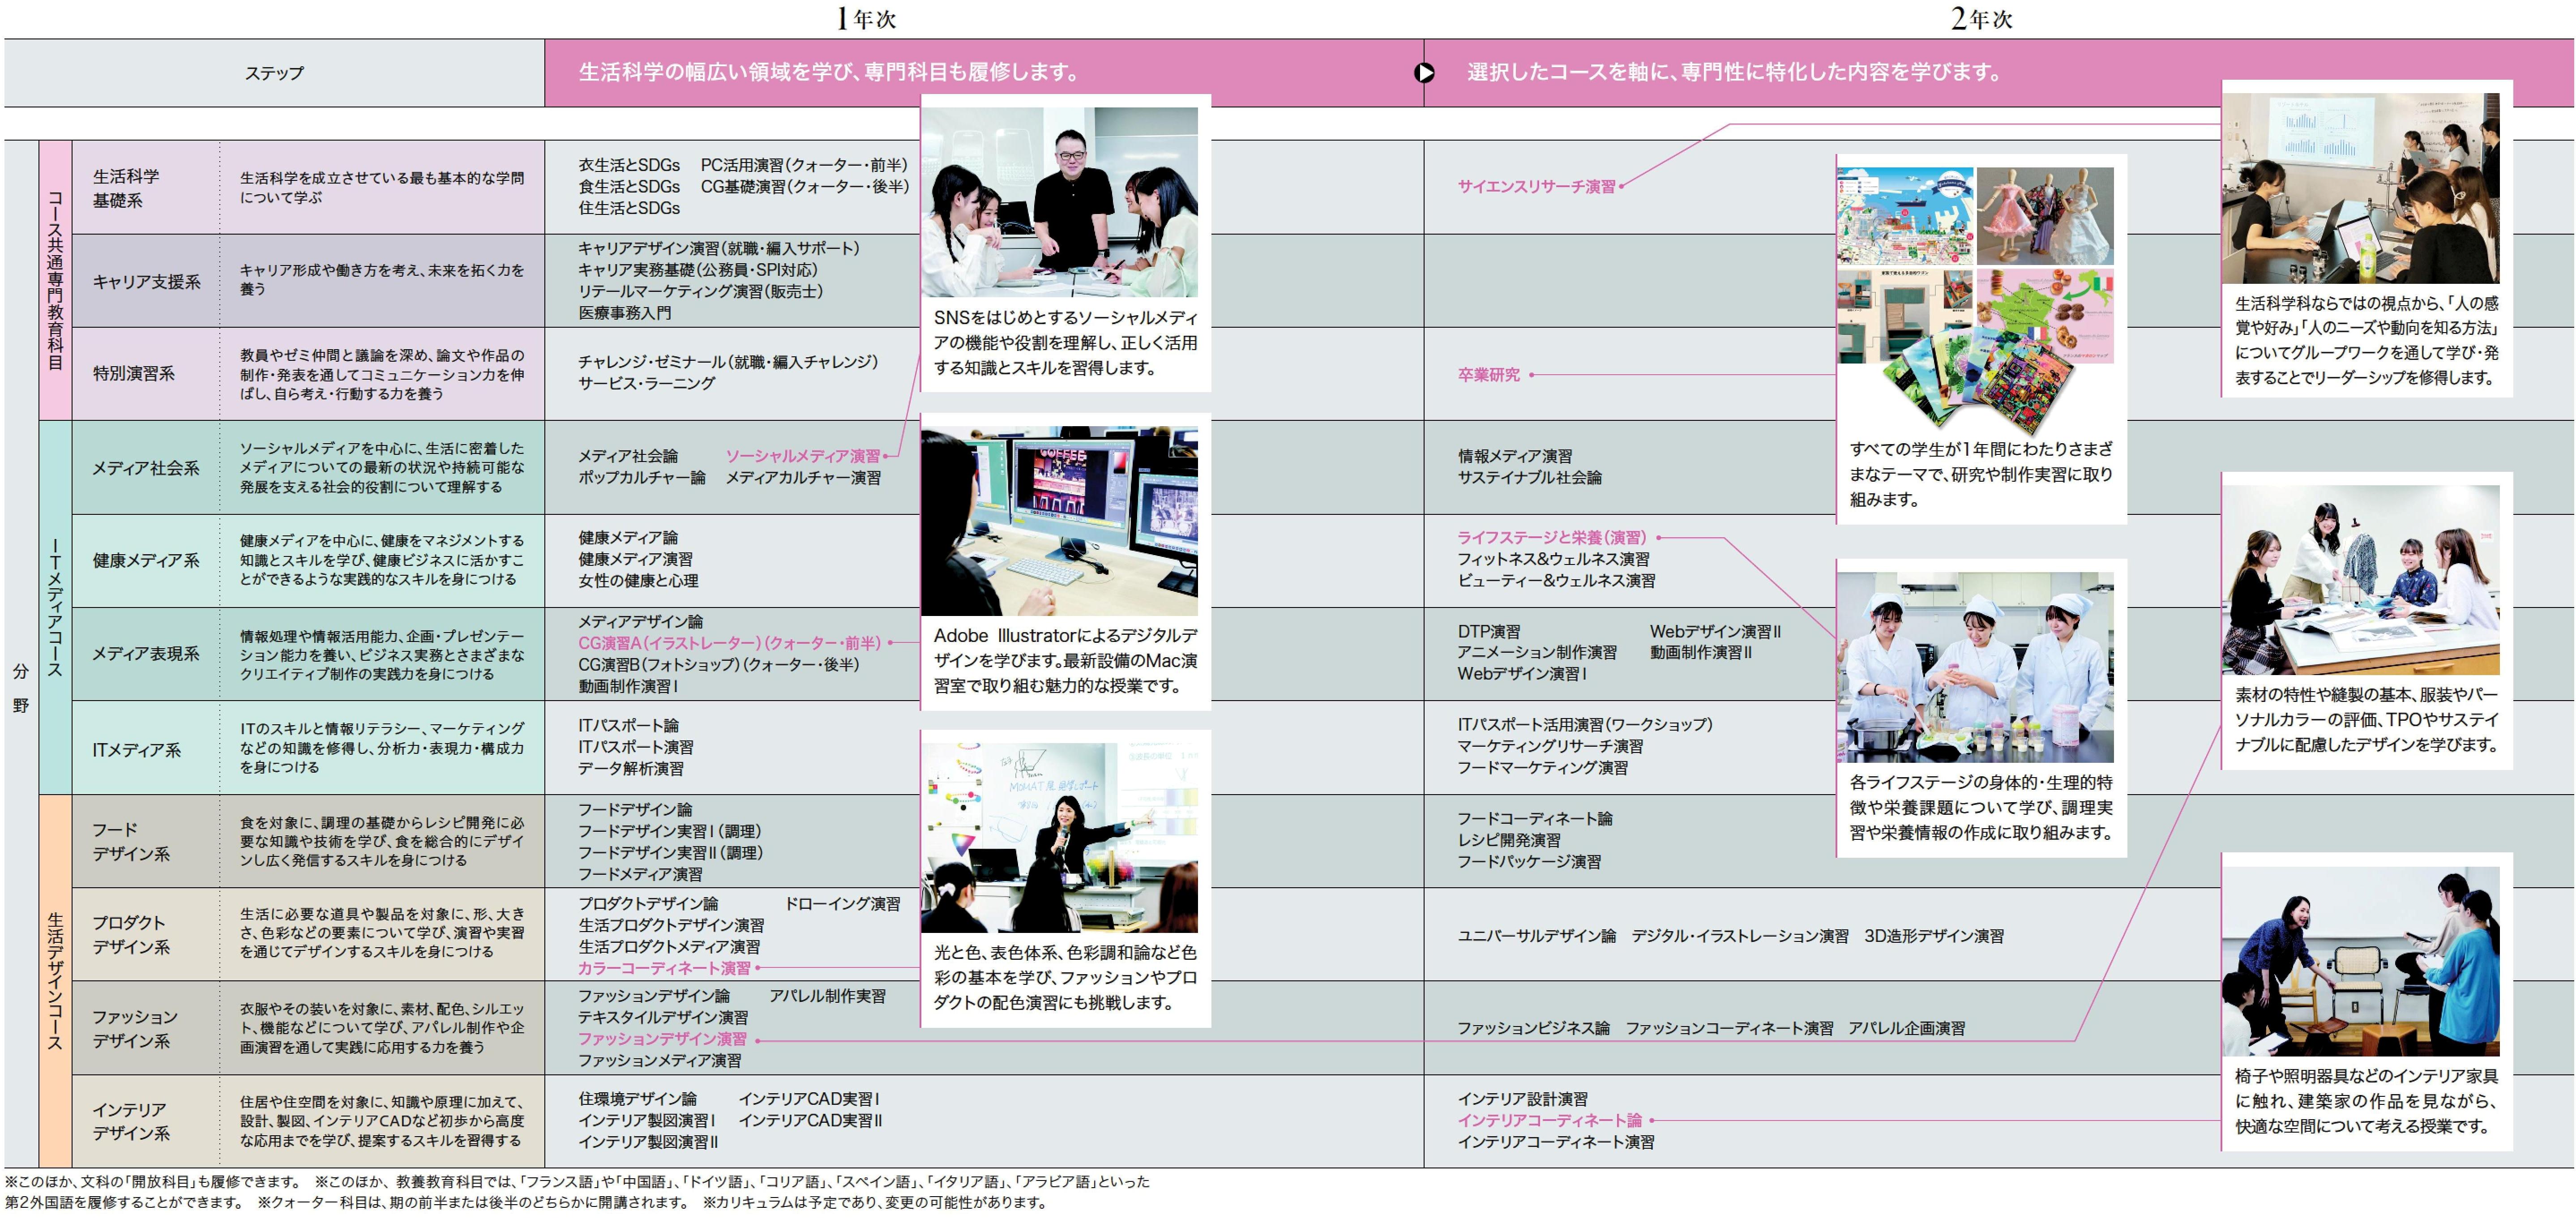Click '3D造形デザイン演習' course name
Screen dimensions: 2576x1219
1934,936
